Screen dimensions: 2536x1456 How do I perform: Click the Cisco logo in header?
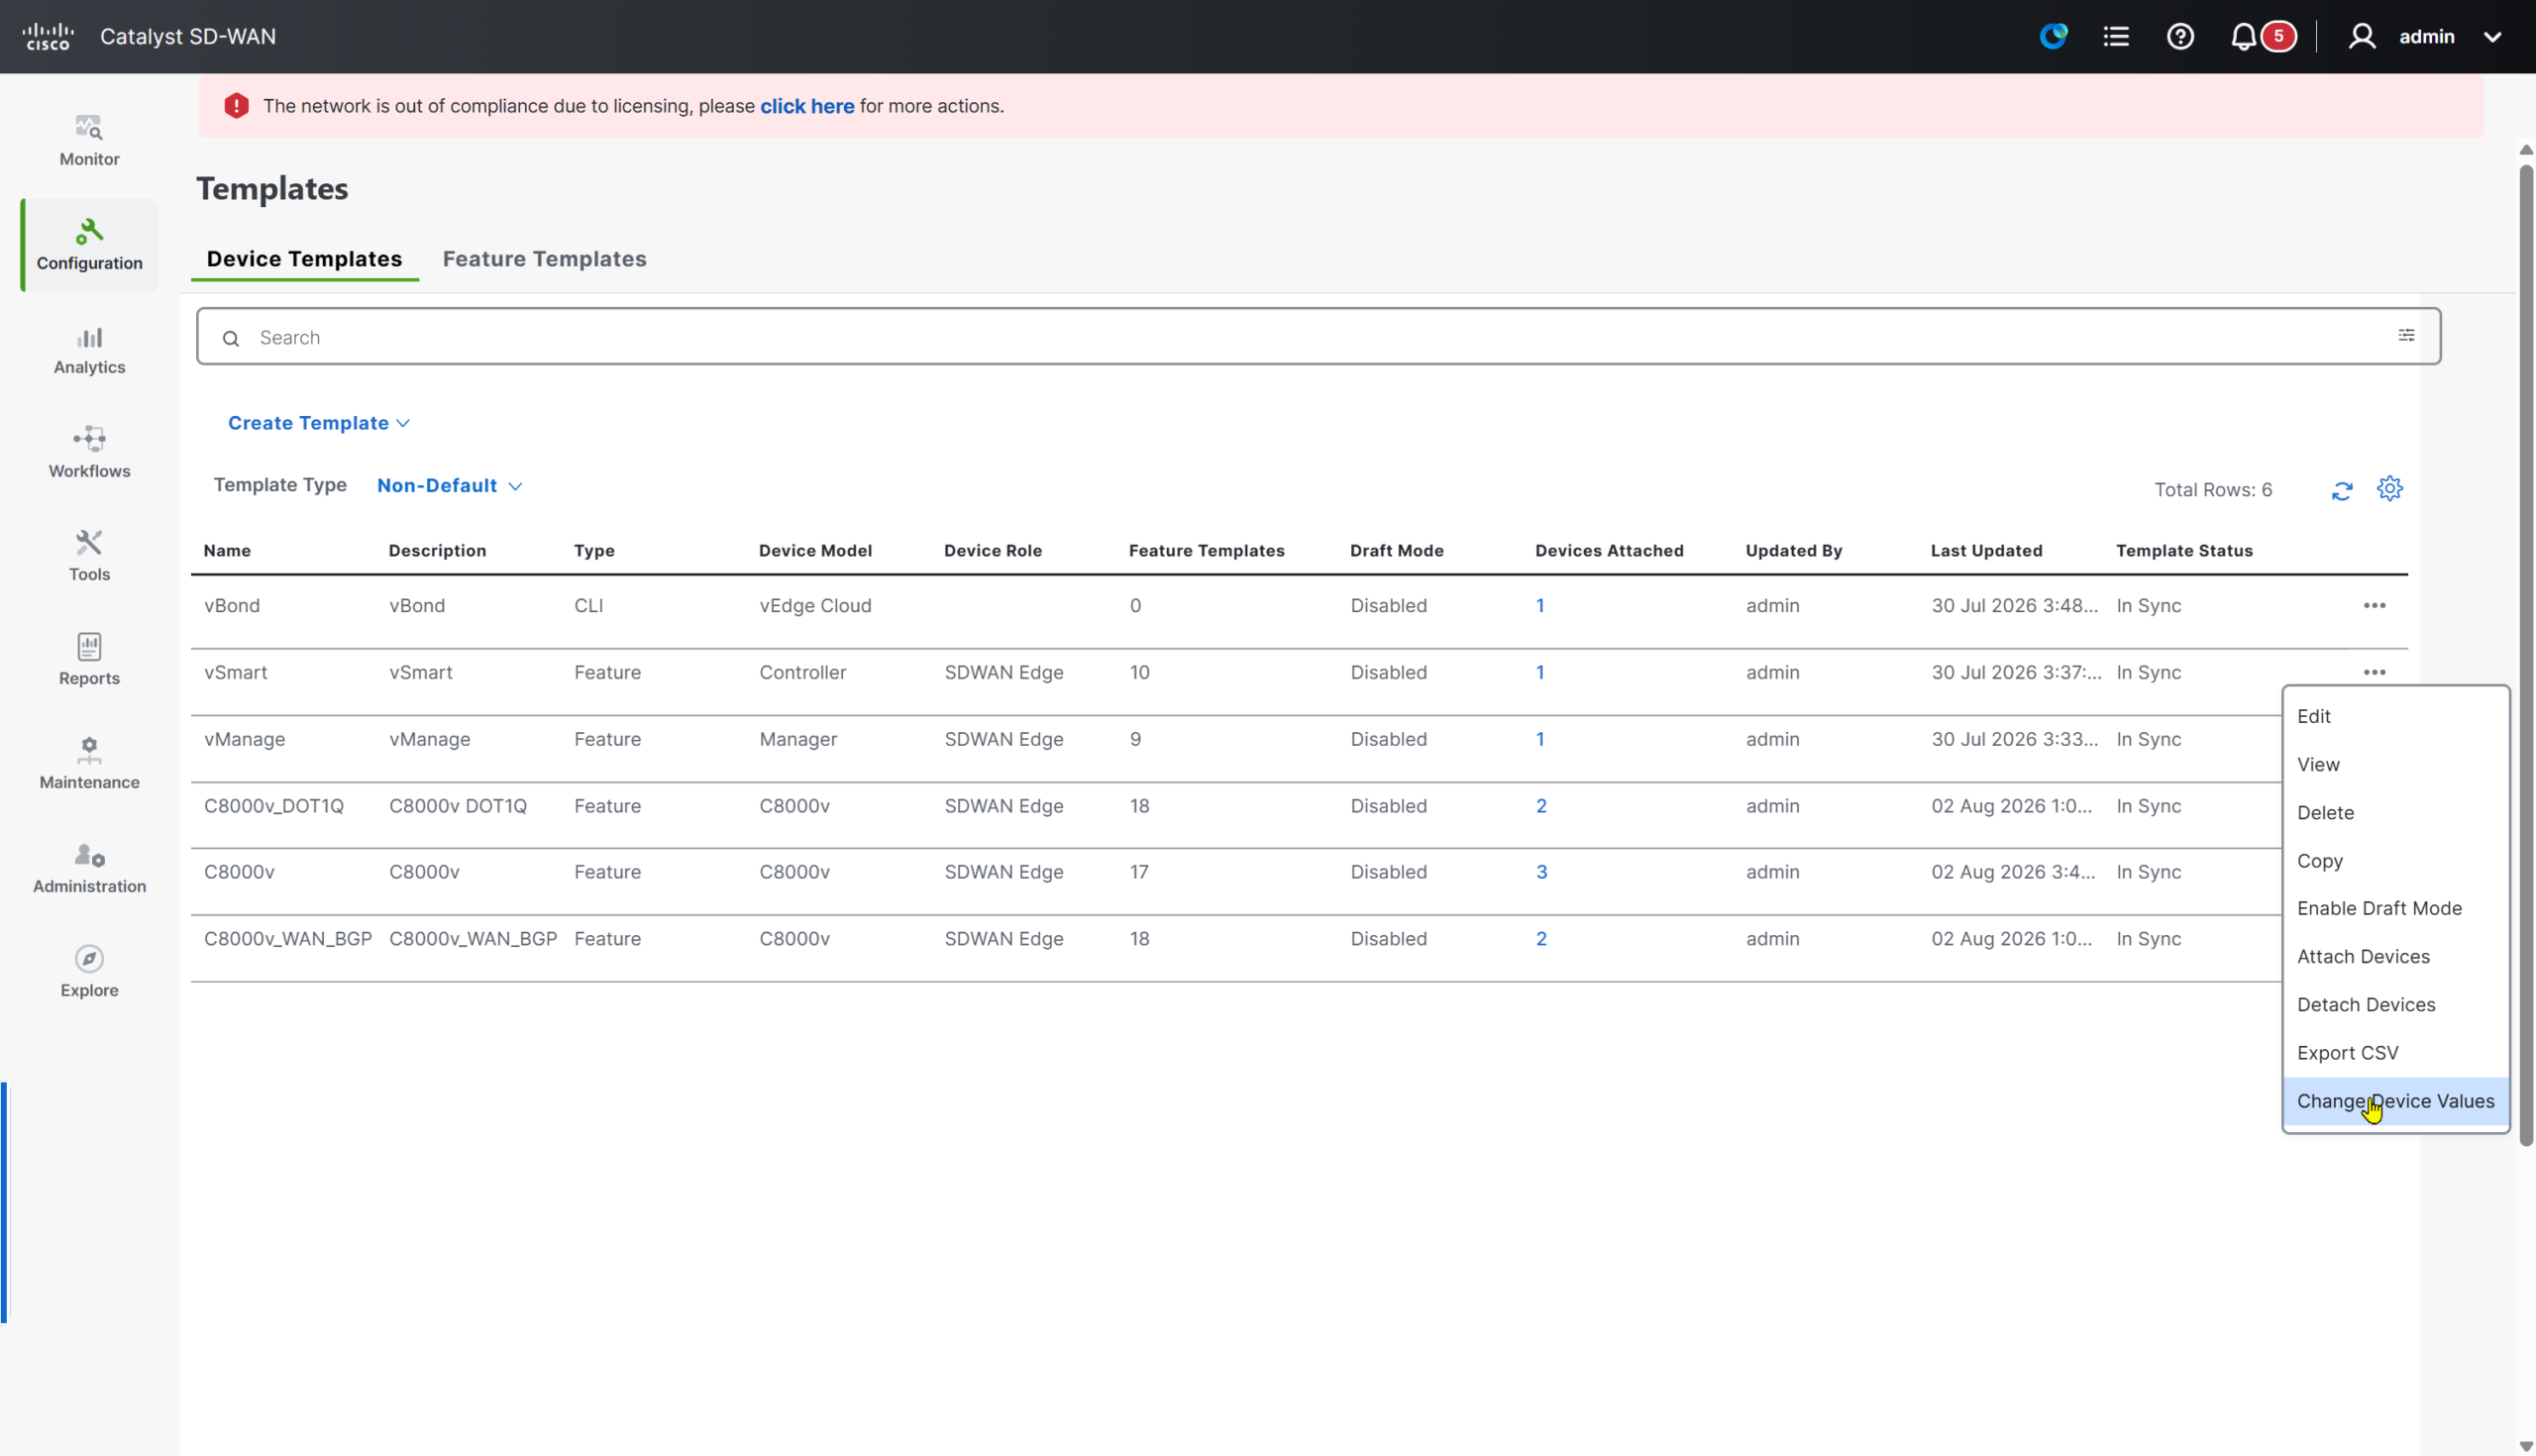click(47, 36)
